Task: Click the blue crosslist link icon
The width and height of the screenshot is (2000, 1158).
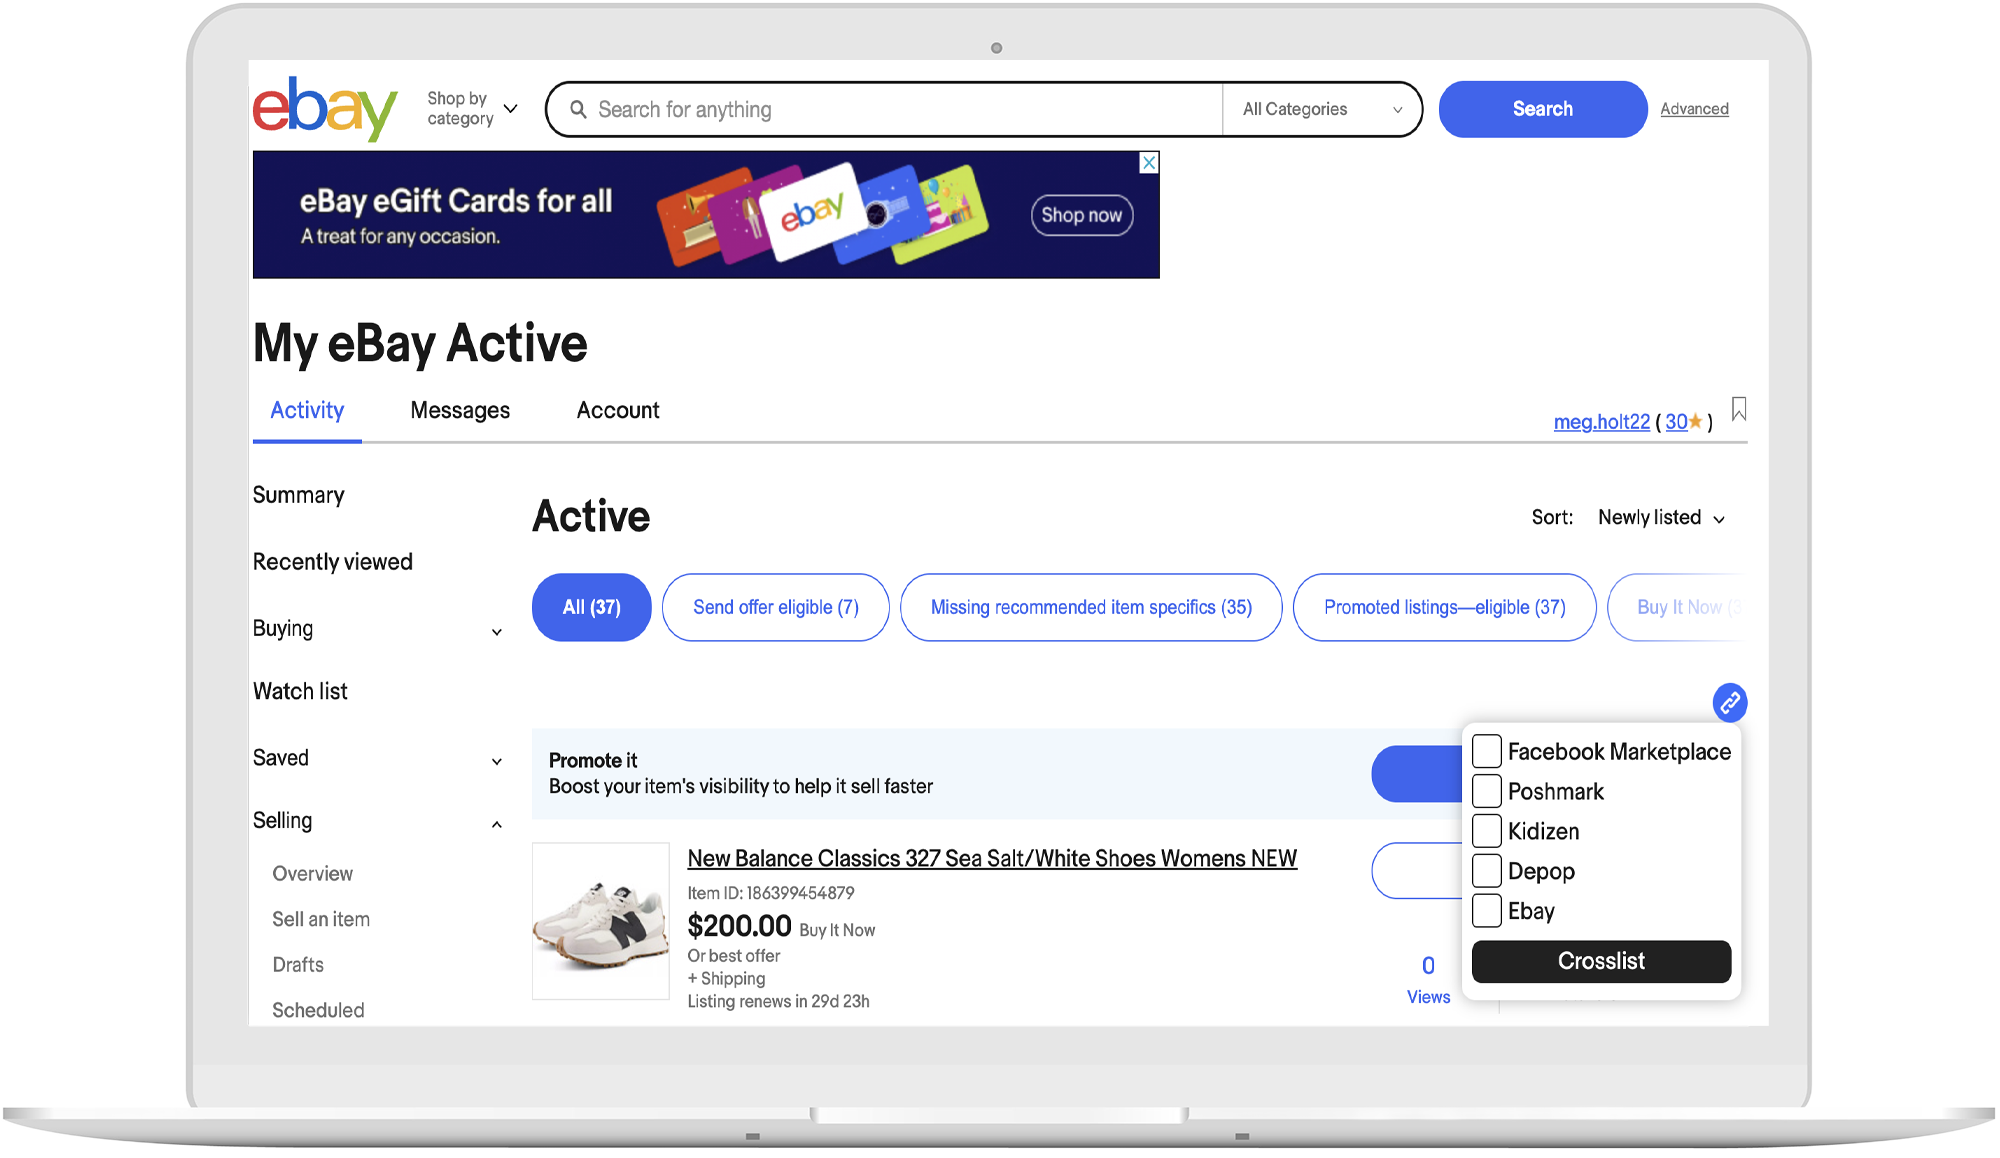Action: [x=1729, y=702]
